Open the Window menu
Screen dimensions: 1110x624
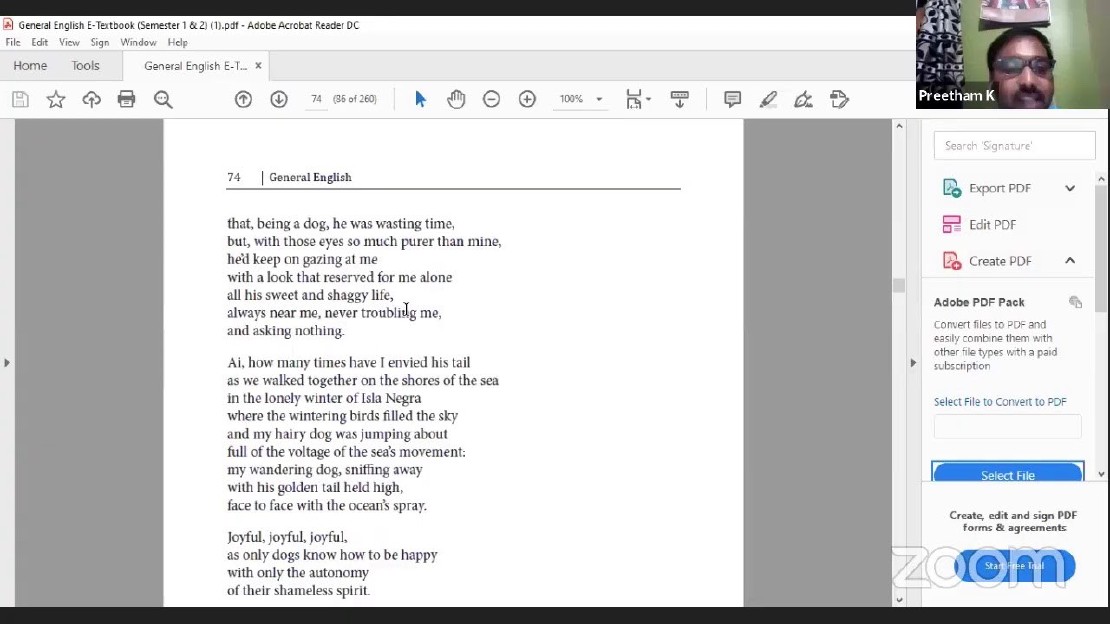pos(138,42)
